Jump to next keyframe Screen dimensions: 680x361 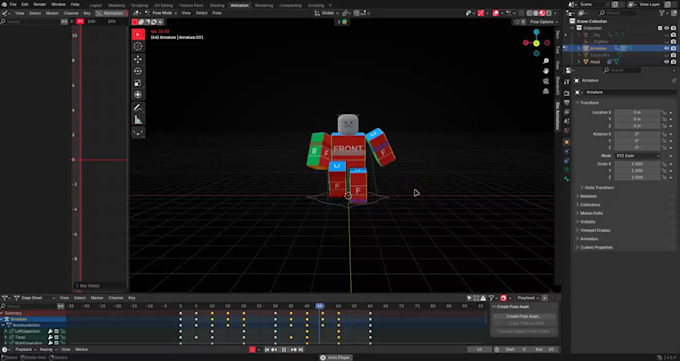tap(294, 349)
